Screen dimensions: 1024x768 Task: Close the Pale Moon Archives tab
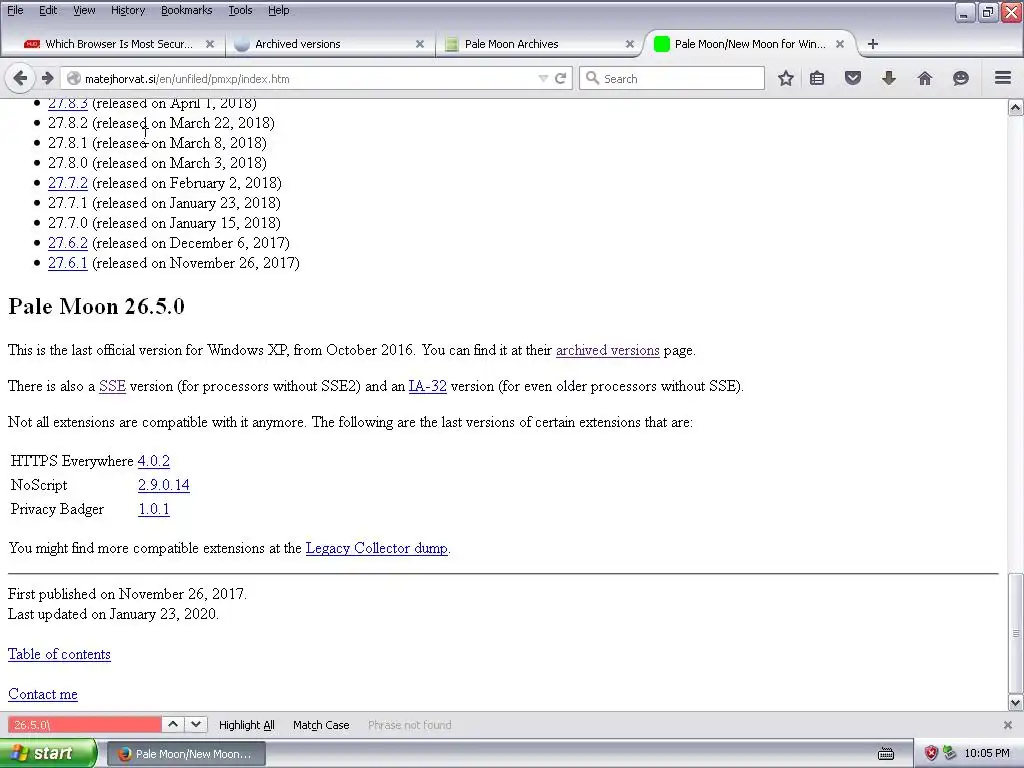tap(630, 44)
